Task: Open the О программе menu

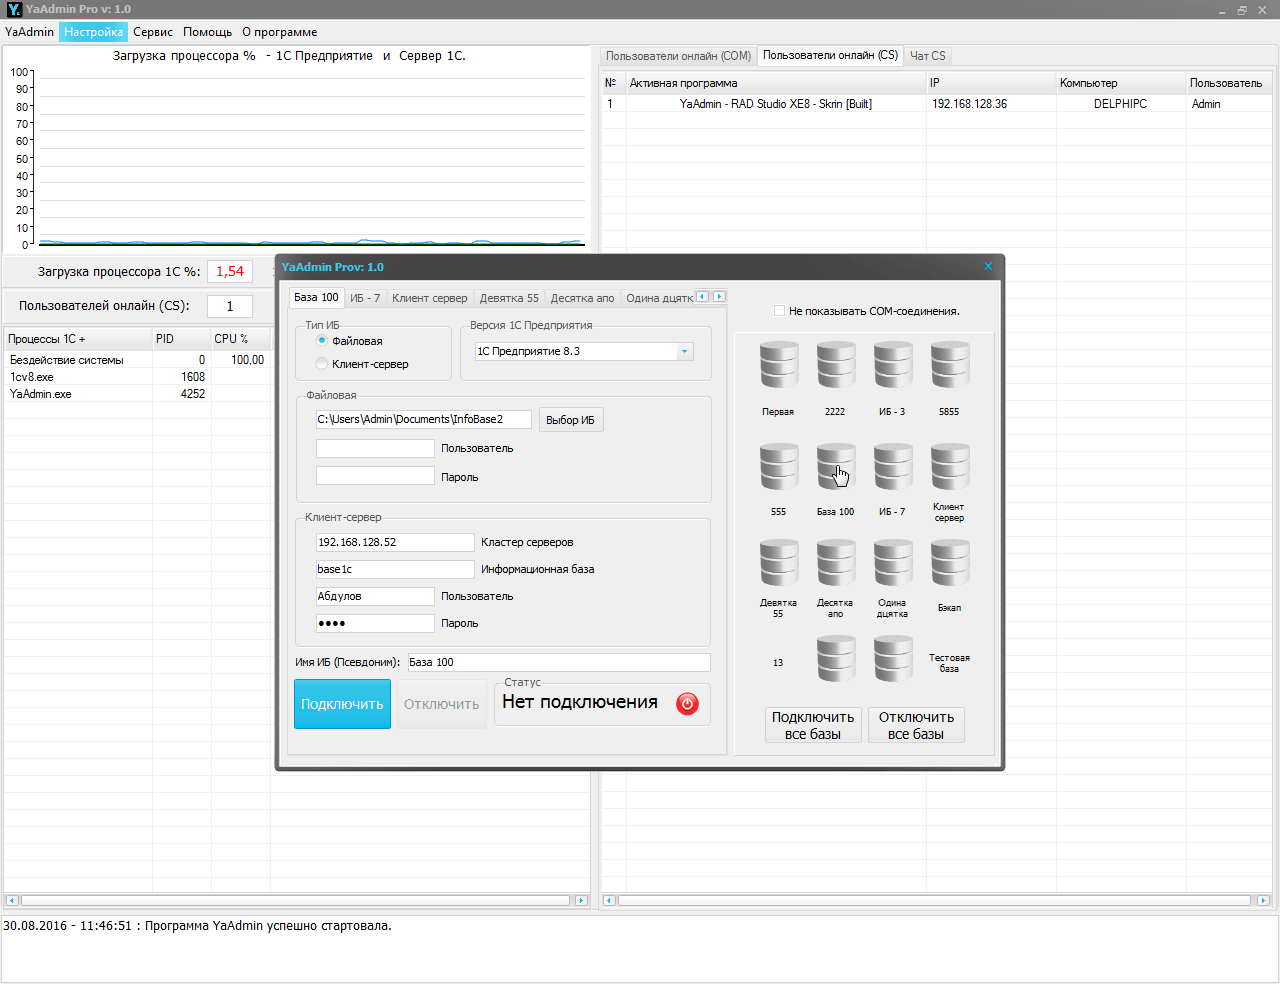Action: [279, 32]
